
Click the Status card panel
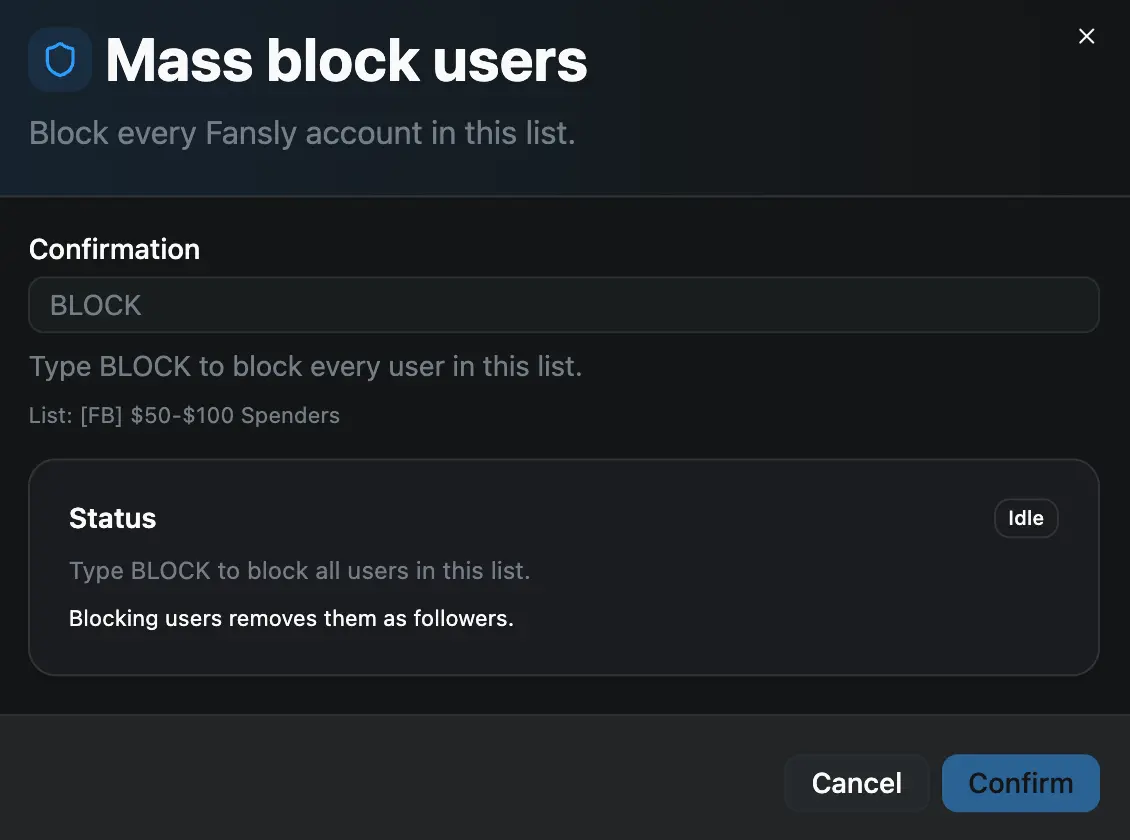pyautogui.click(x=563, y=565)
